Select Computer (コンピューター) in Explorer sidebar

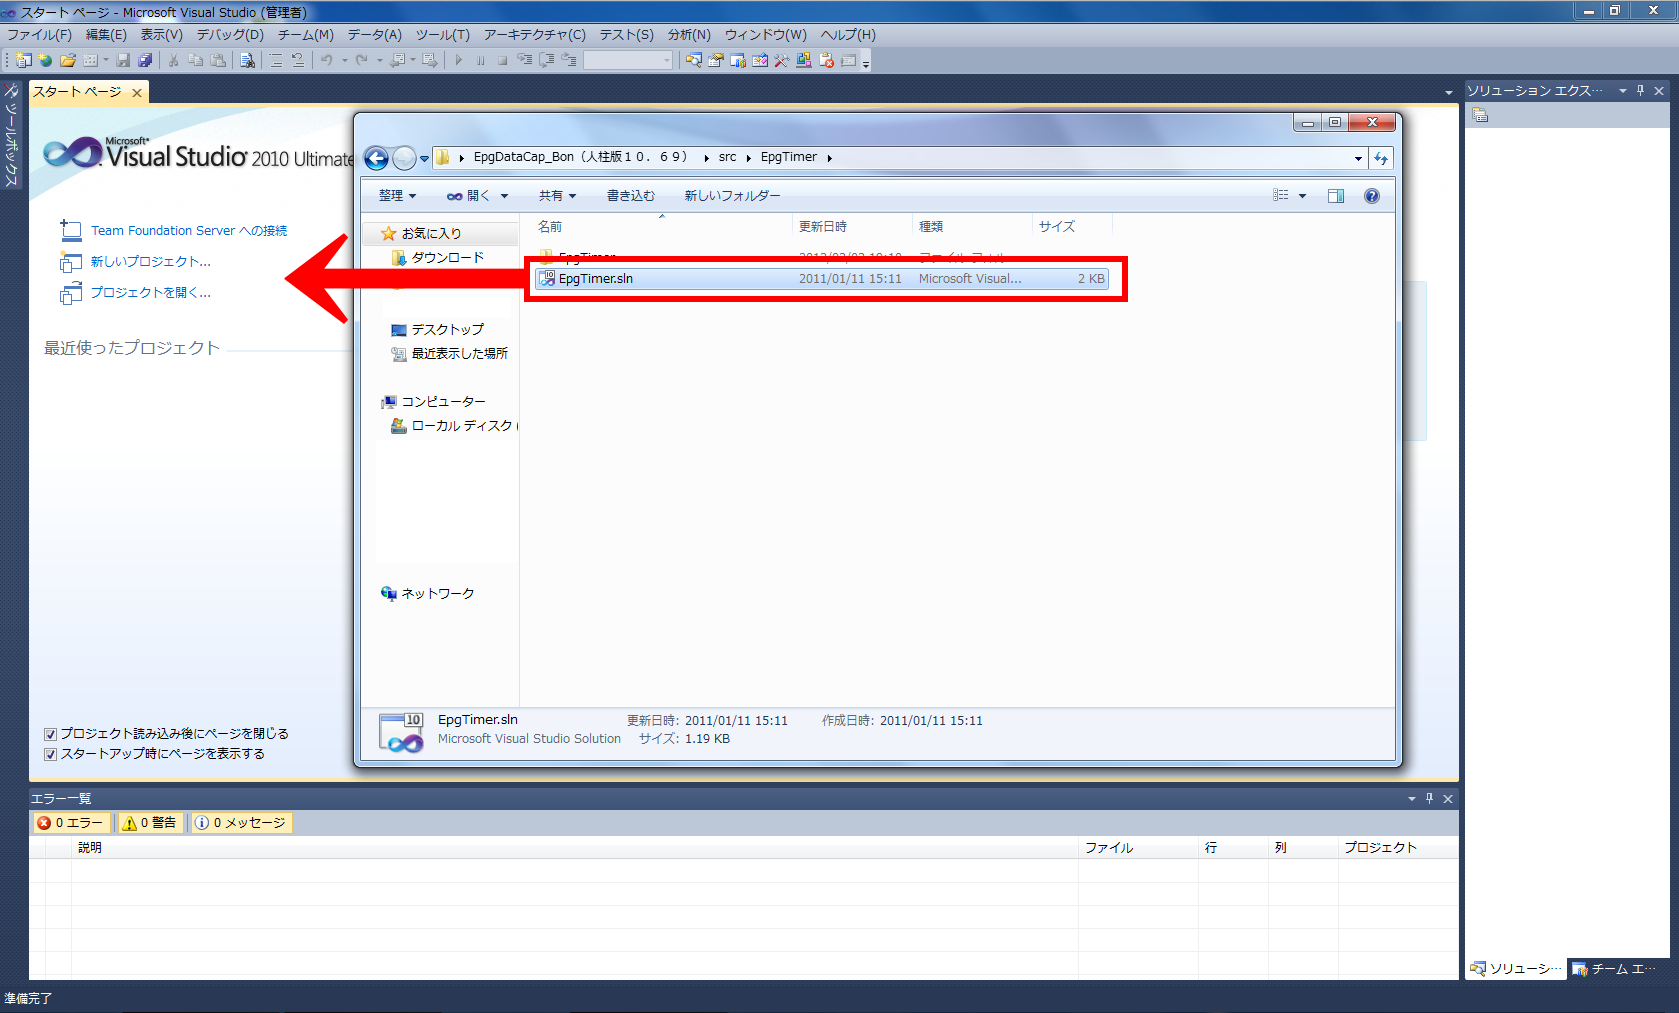pyautogui.click(x=433, y=402)
